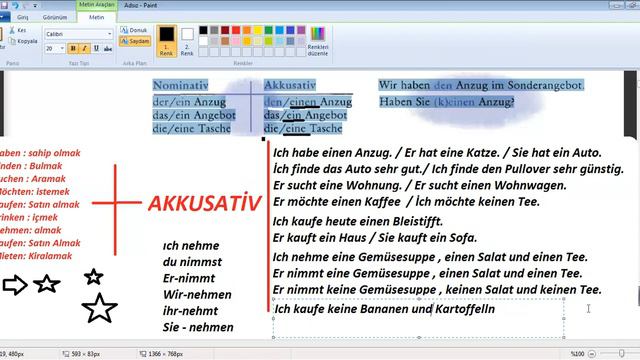Click the %100 zoom level text
This screenshot has height=360, width=640.
coord(577,354)
